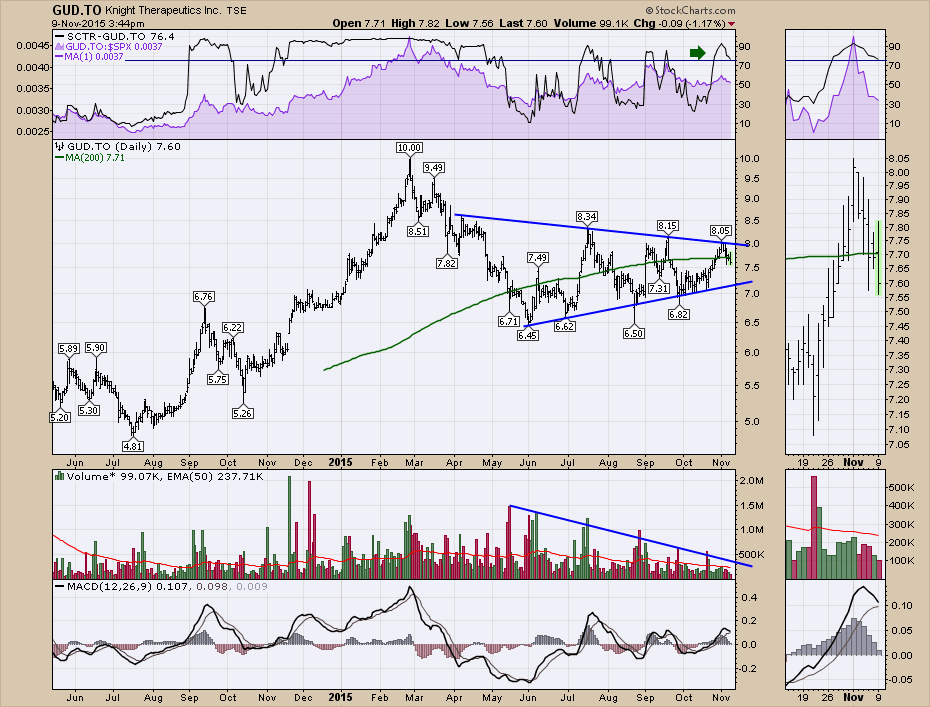
Task: Select the 8.34 July high label
Action: pos(587,217)
